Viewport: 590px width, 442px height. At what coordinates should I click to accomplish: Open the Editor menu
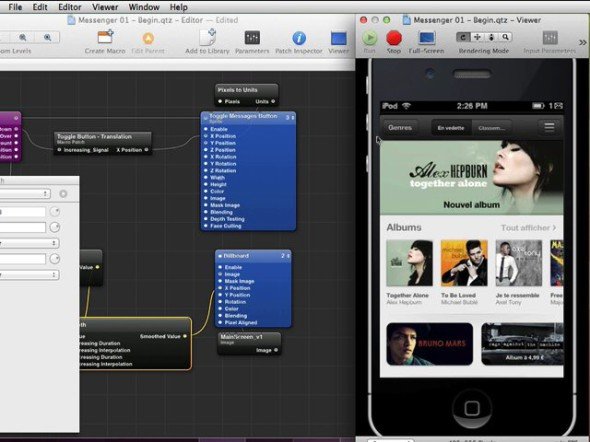[x=70, y=7]
